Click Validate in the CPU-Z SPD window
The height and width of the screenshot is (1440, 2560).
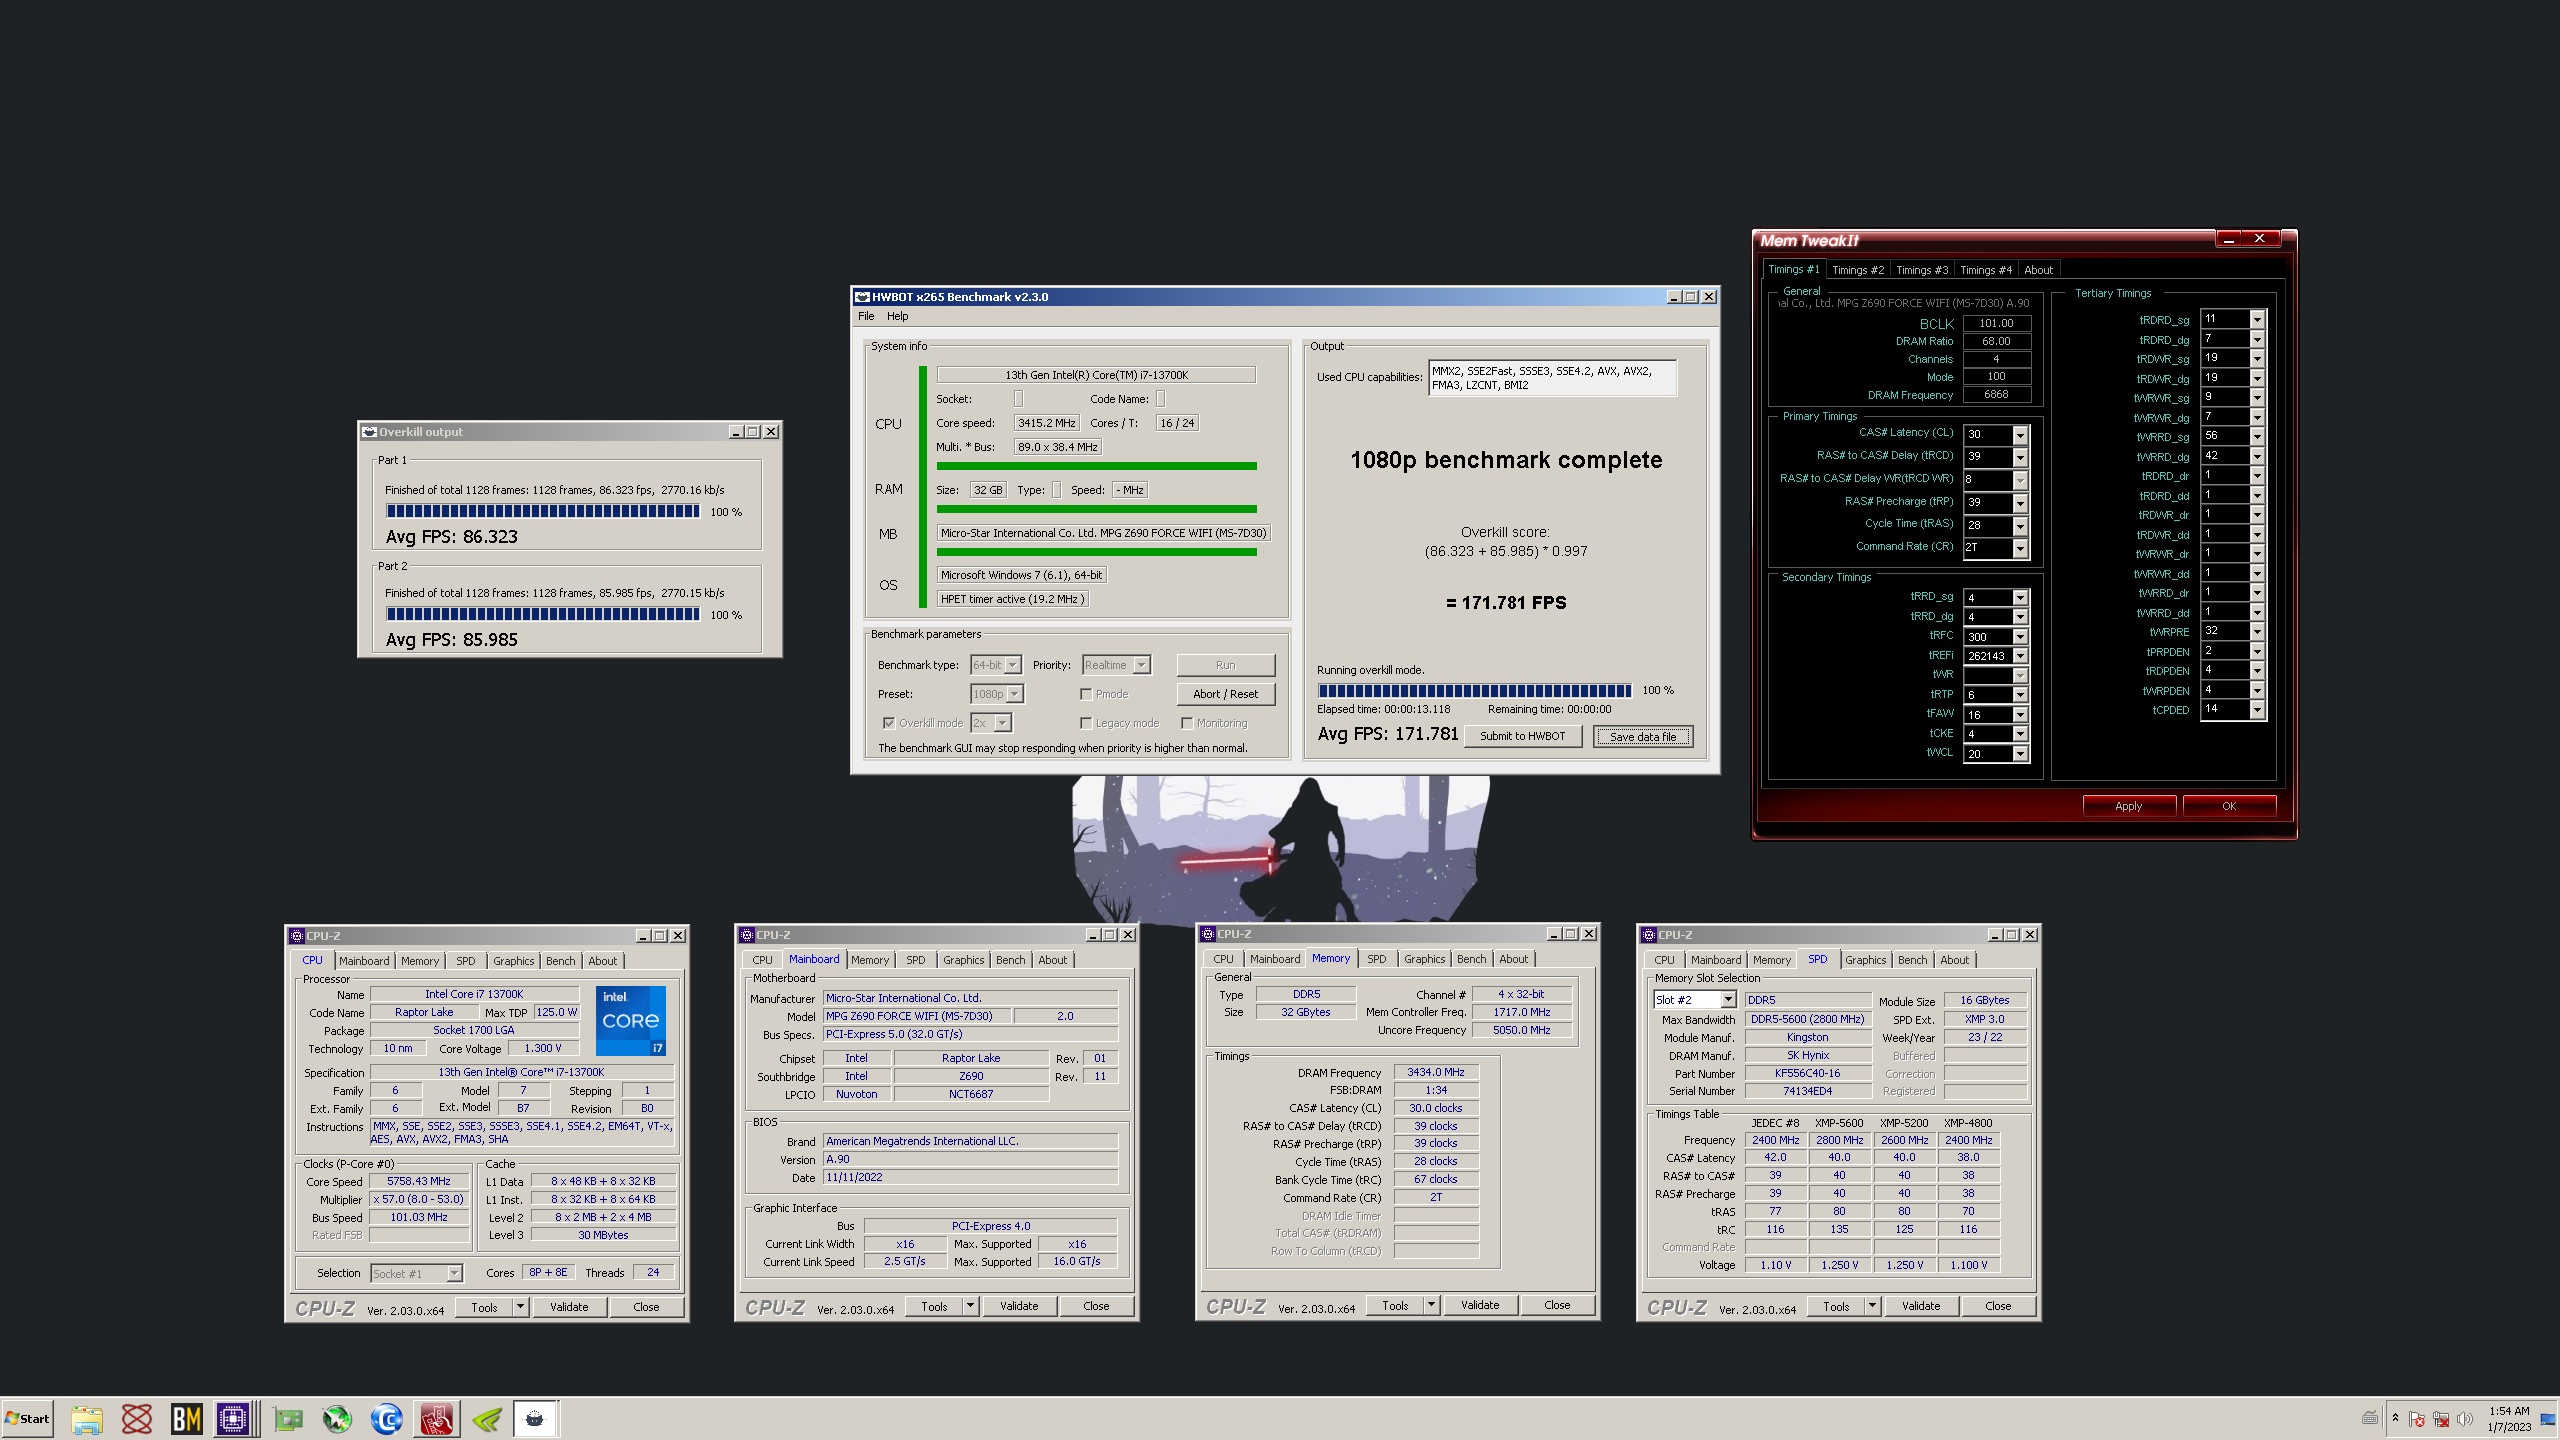click(1921, 1306)
